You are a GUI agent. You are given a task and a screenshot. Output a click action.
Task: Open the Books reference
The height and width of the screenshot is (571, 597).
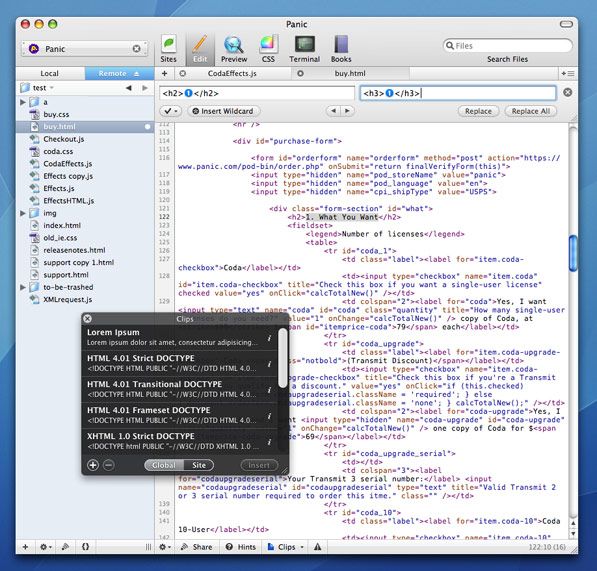pos(341,49)
